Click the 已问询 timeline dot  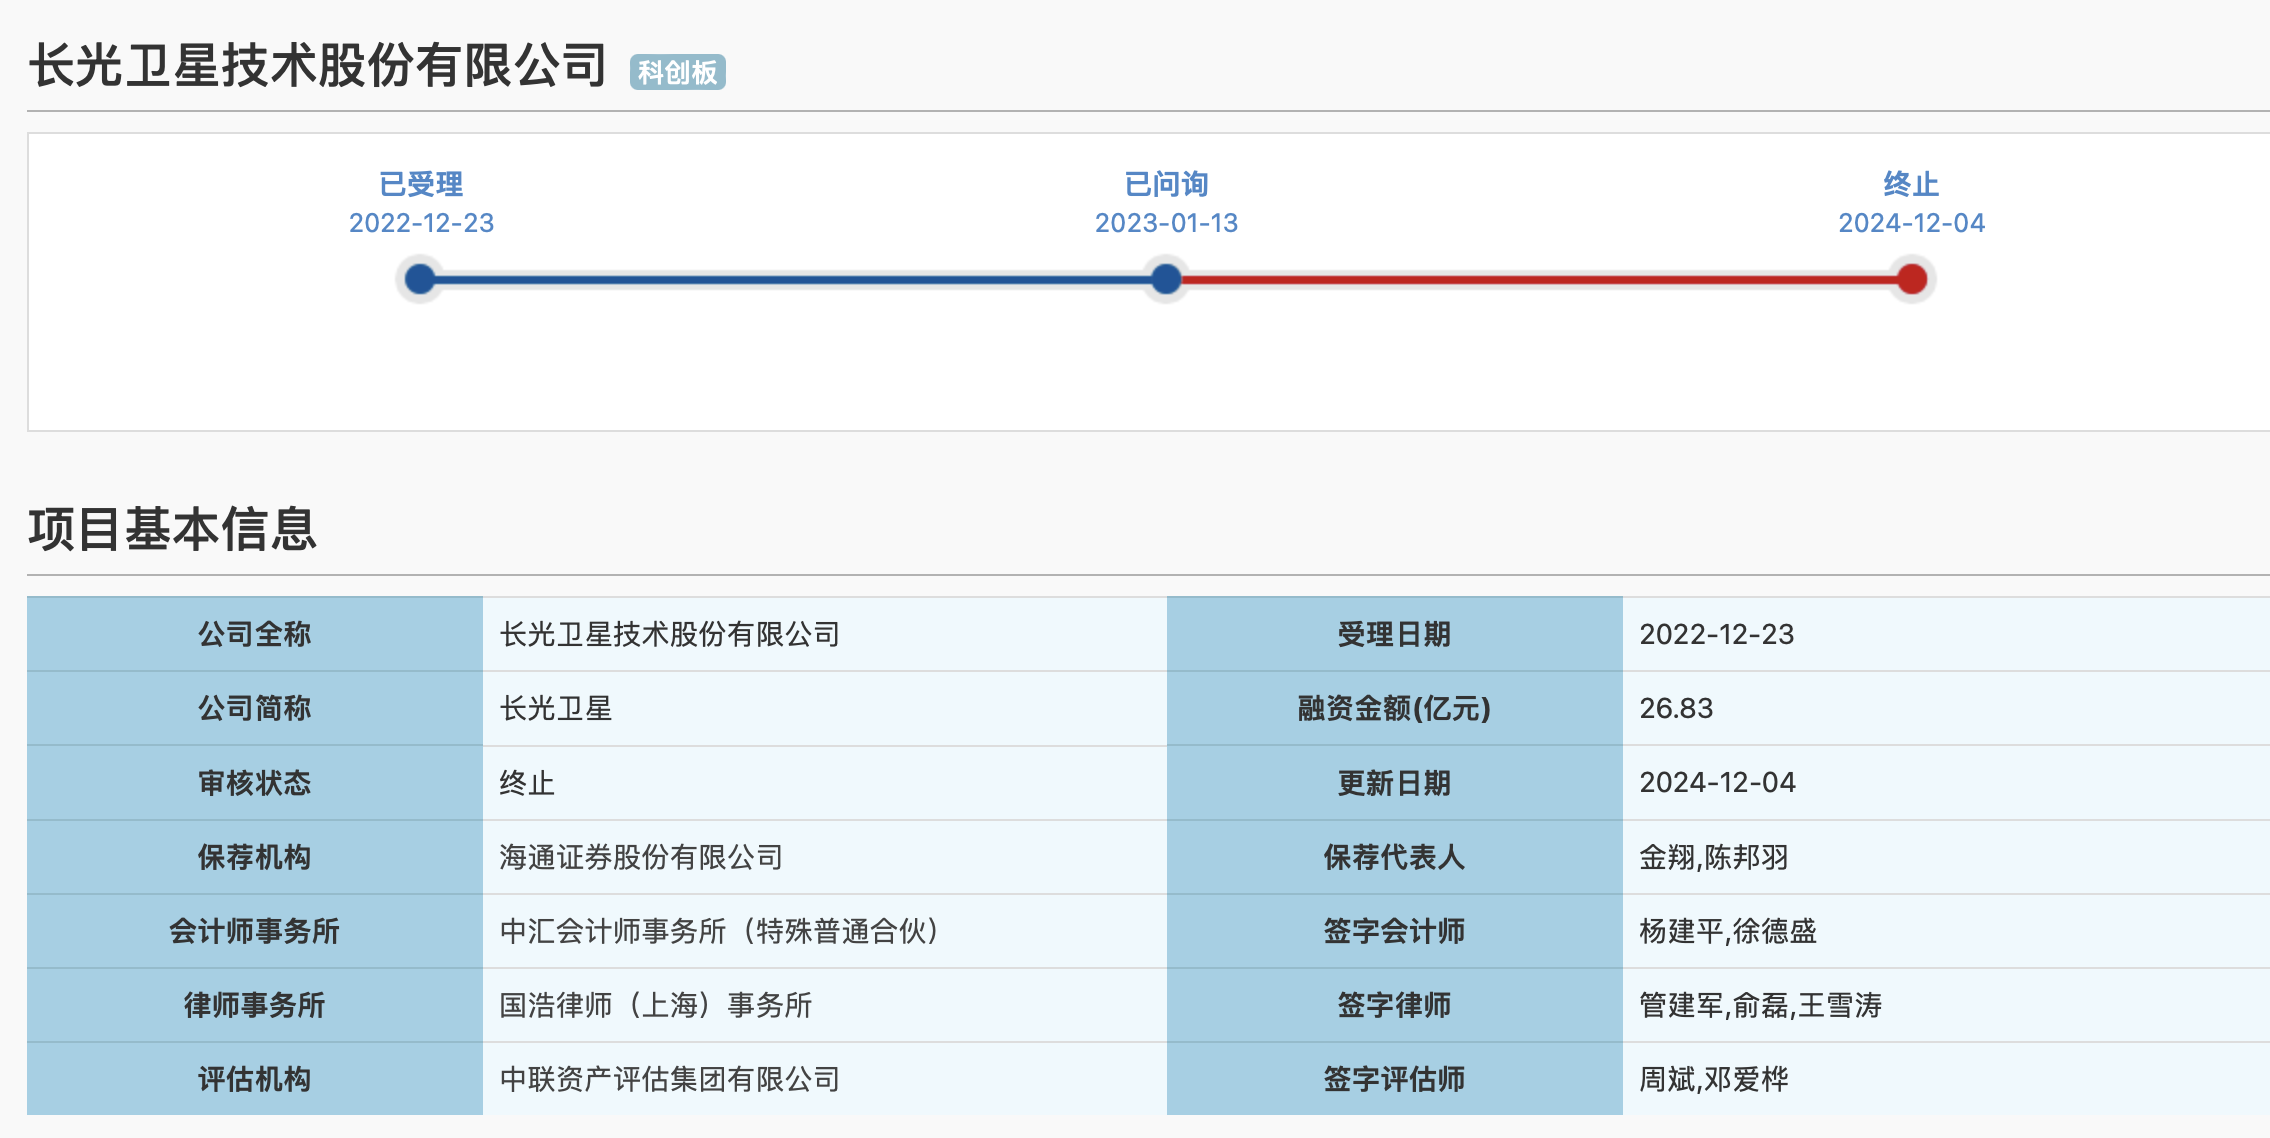[x=1166, y=279]
